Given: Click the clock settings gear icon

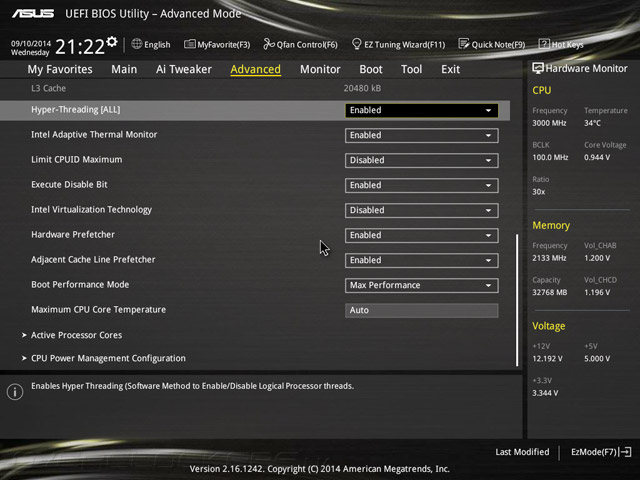Looking at the screenshot, I should [112, 42].
